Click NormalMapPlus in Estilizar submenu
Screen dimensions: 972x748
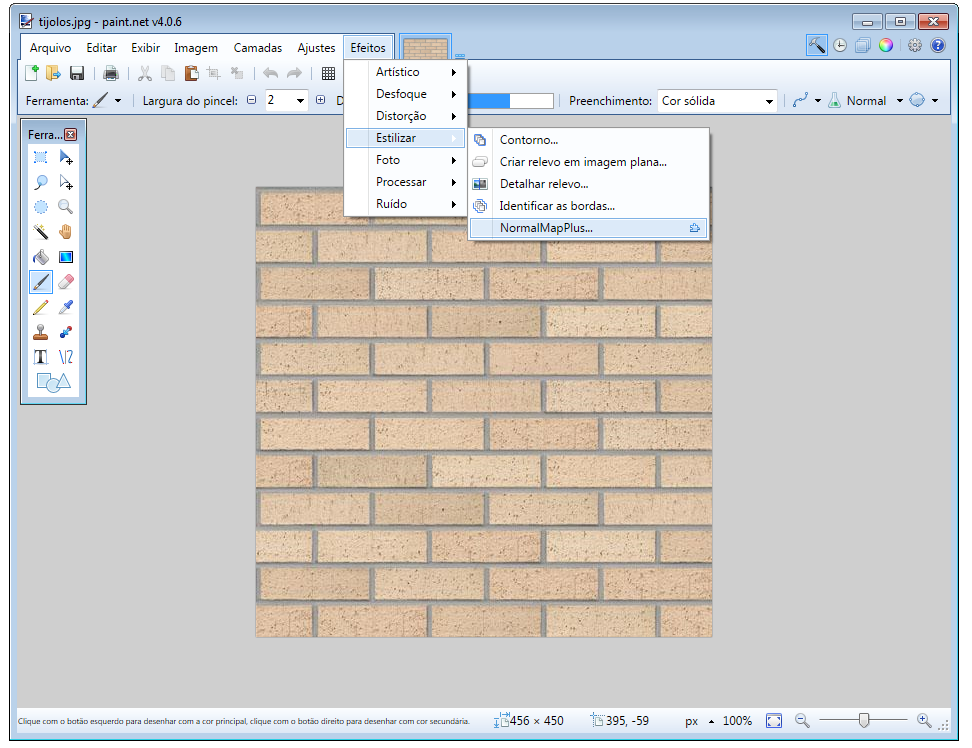[x=546, y=228]
